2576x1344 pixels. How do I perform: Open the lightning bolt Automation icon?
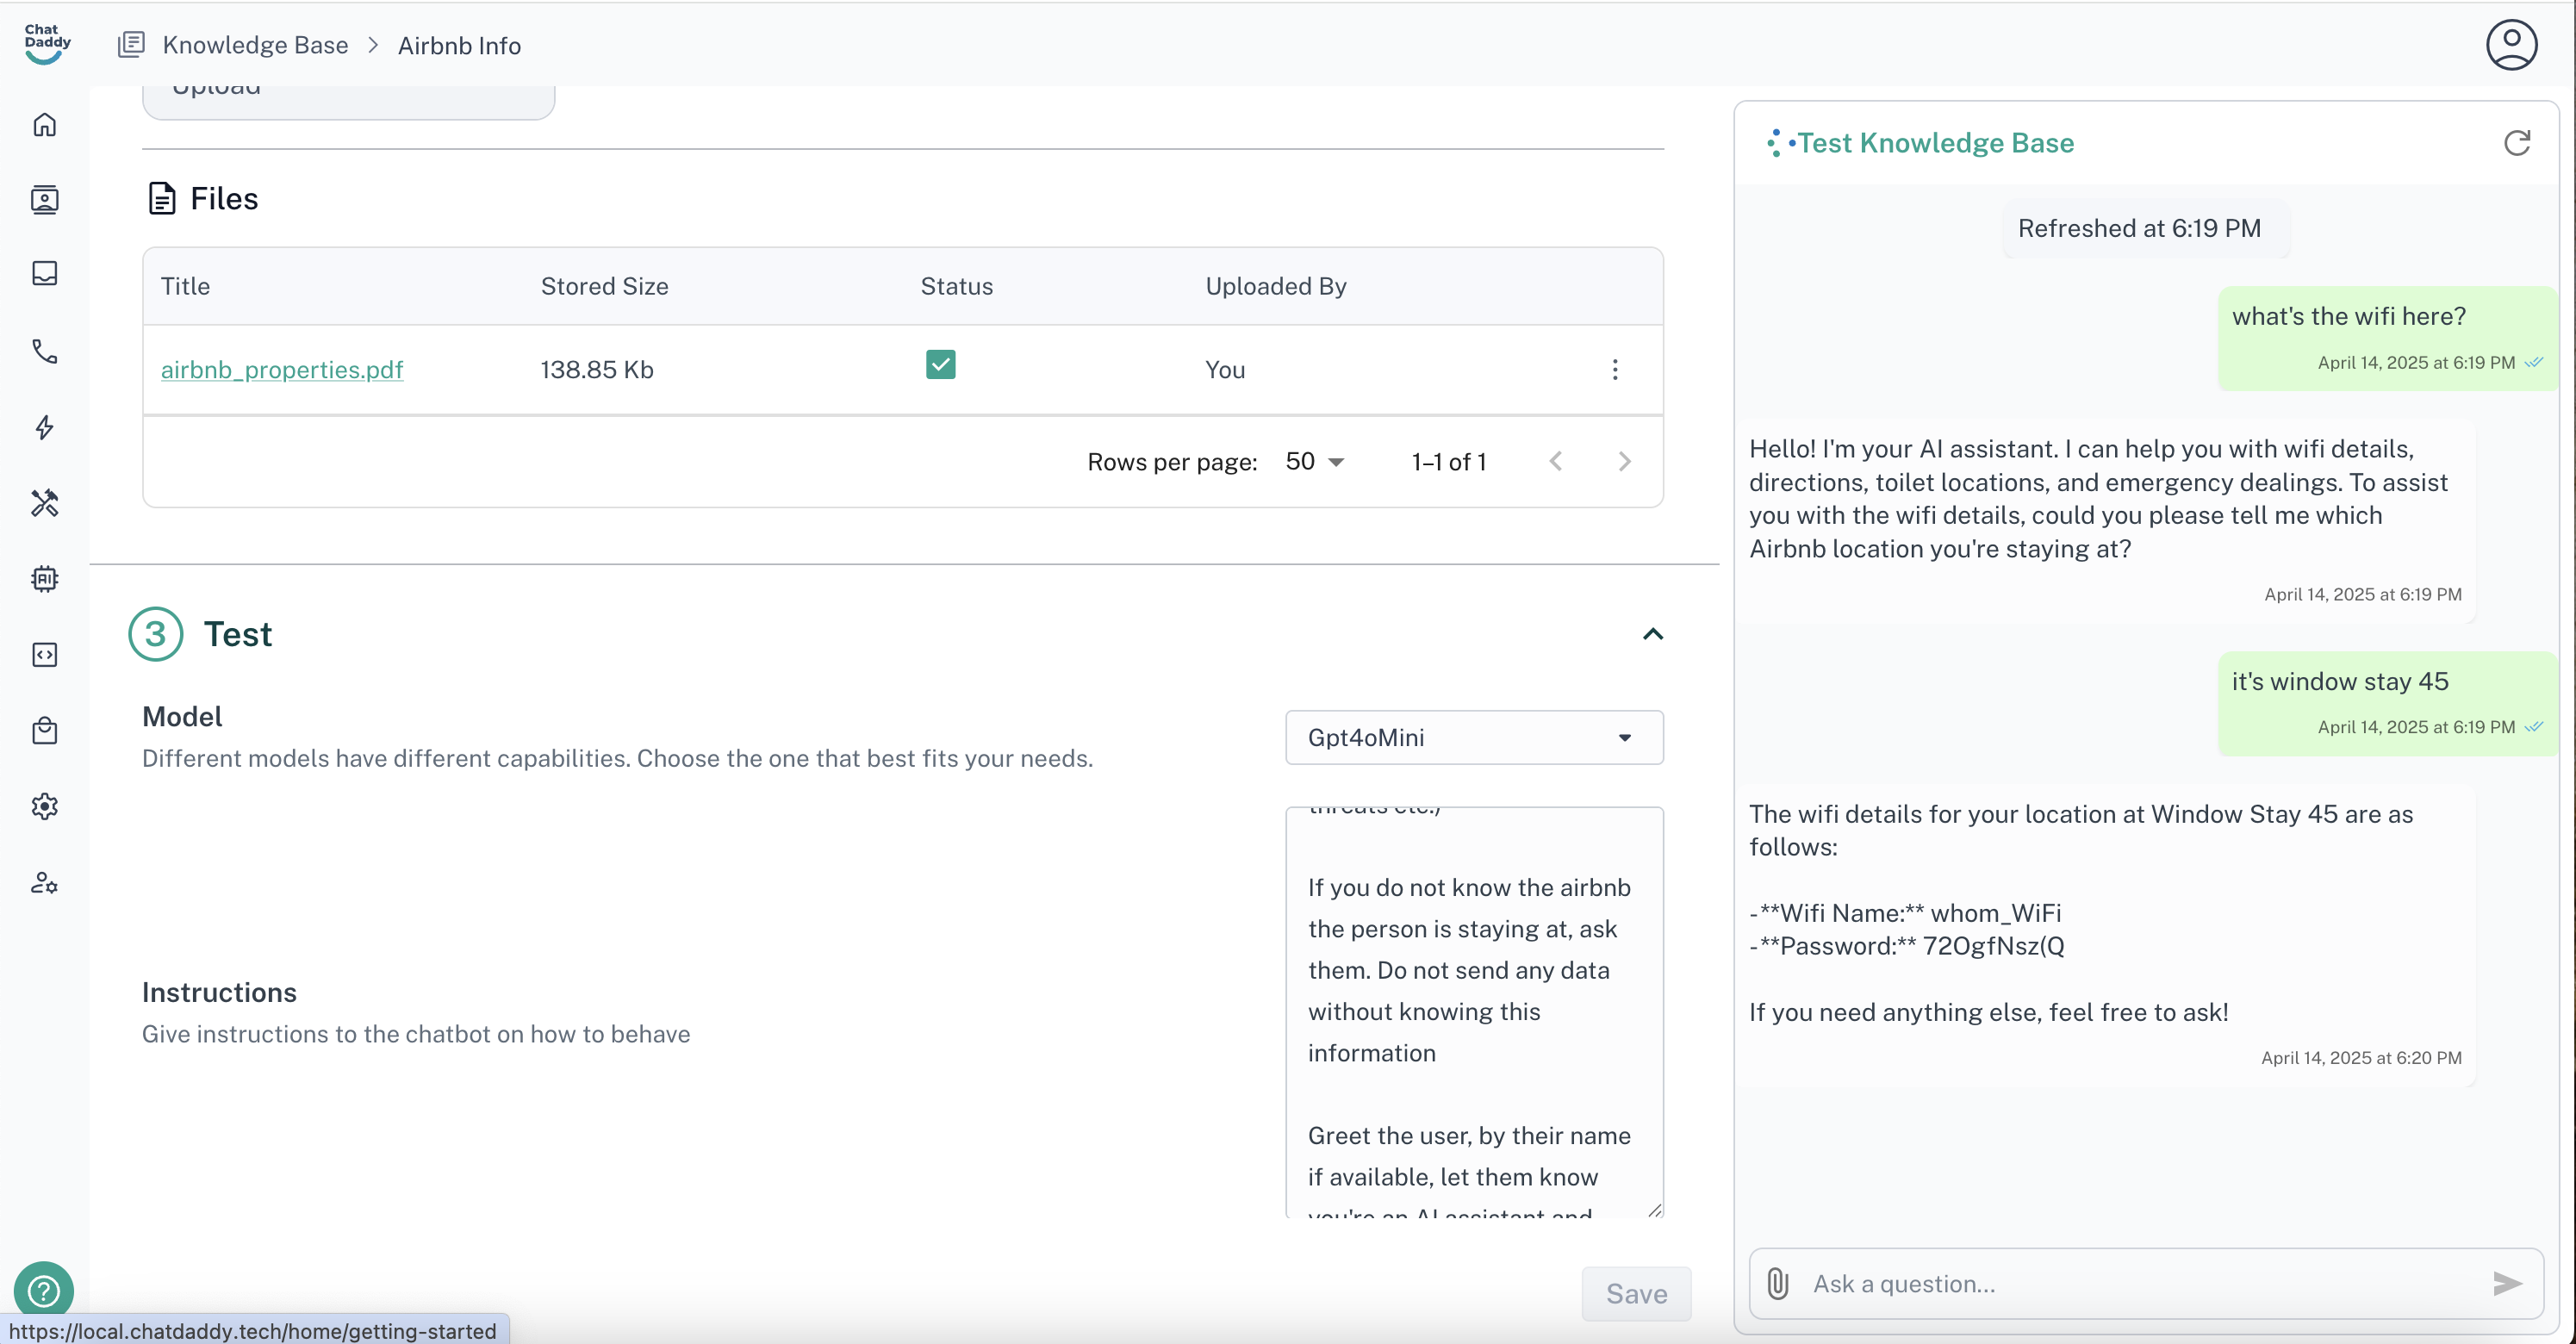[x=44, y=427]
